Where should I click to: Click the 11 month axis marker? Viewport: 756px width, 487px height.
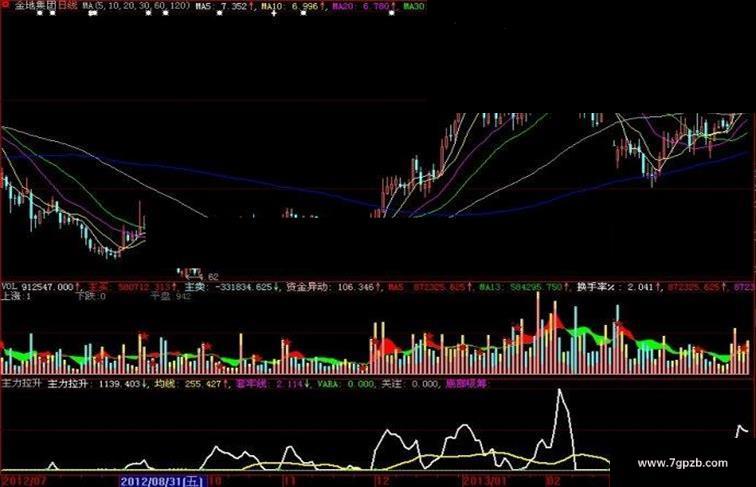tap(289, 481)
